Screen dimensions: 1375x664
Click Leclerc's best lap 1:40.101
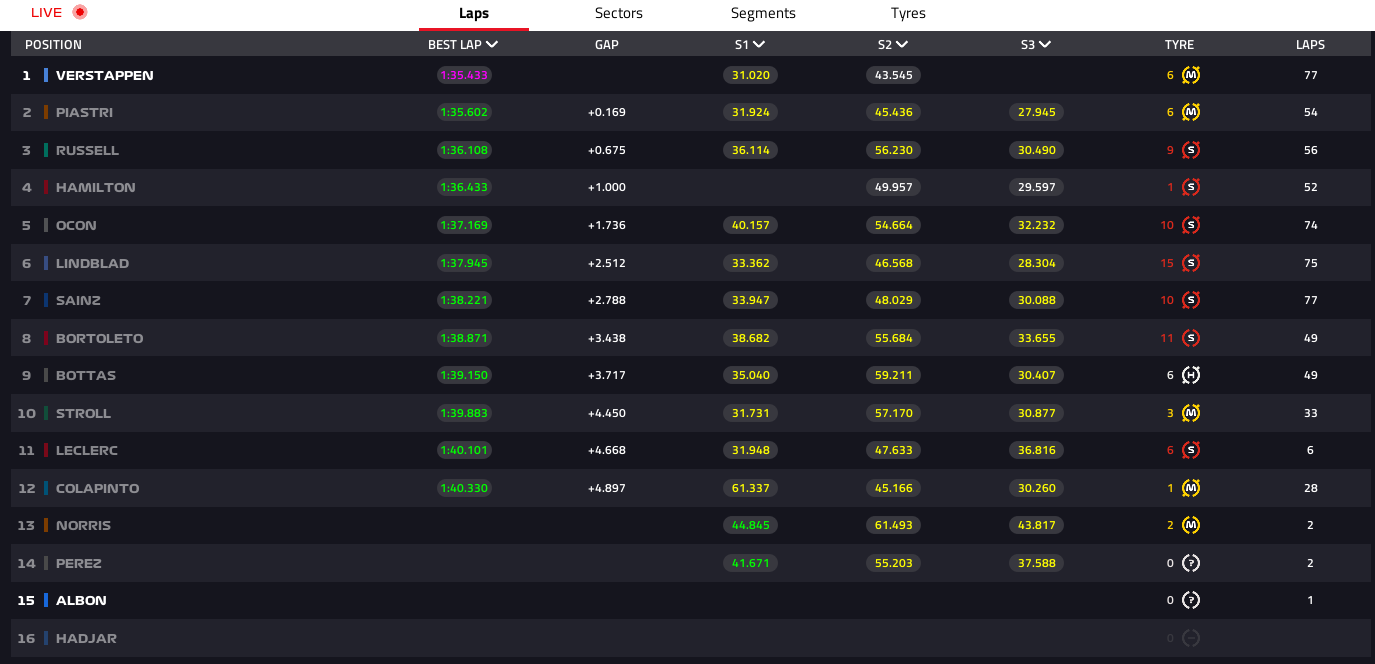click(x=464, y=450)
